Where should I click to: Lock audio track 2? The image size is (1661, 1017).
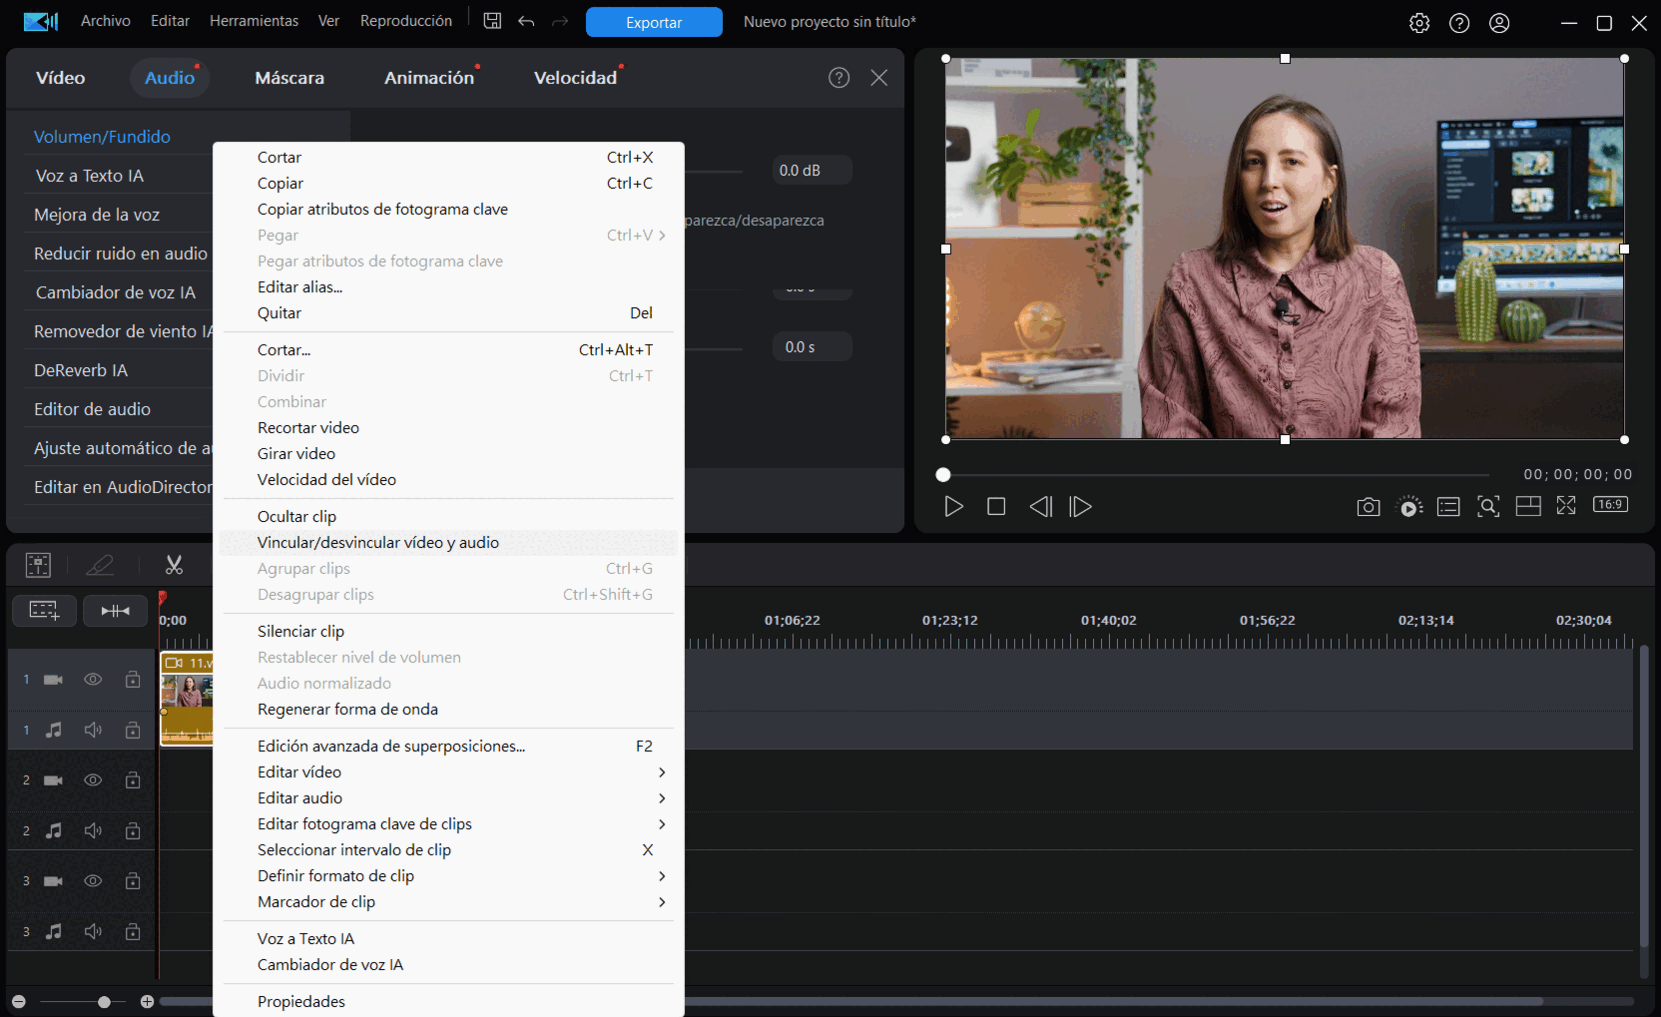pos(132,830)
